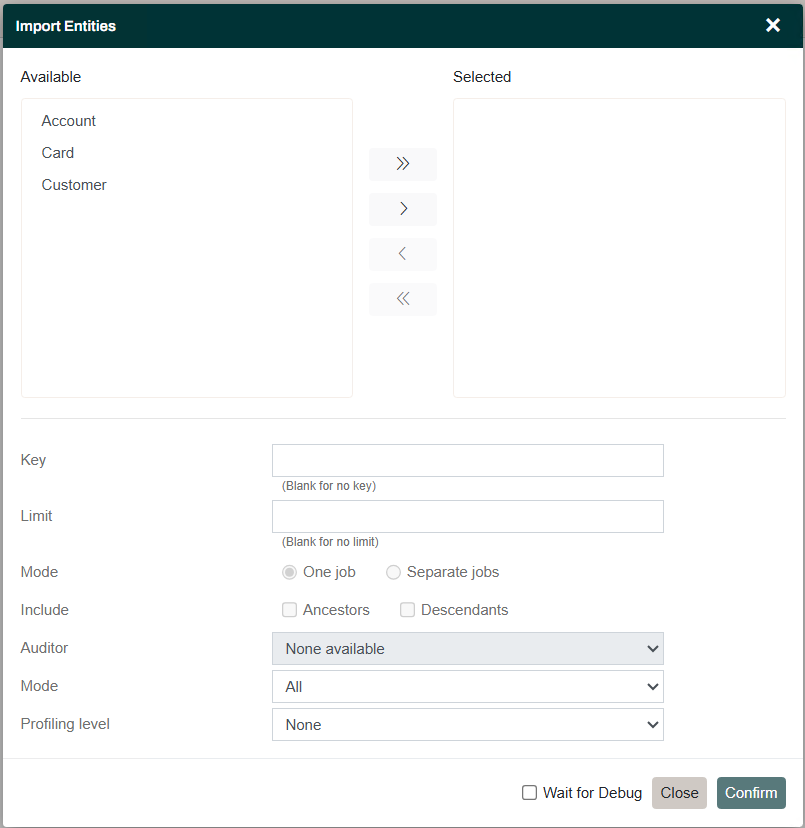
Task: Click the single left arrow transfer button
Action: pyautogui.click(x=402, y=254)
